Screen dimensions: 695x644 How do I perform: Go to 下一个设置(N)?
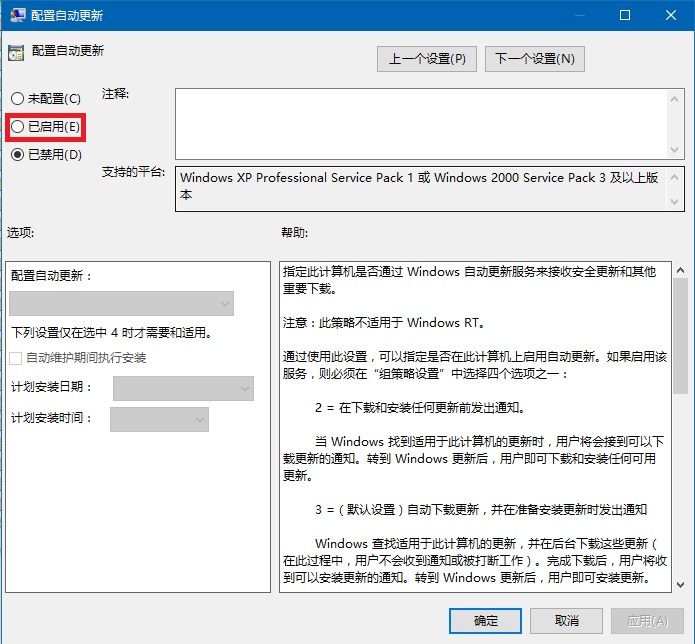tap(535, 59)
